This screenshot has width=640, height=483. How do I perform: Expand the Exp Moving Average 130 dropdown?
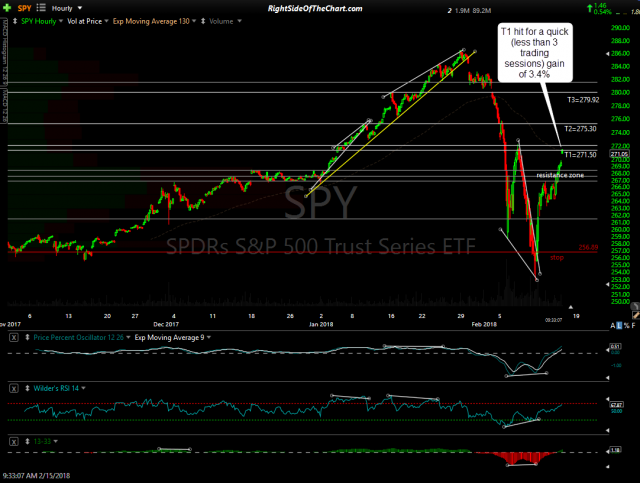click(194, 21)
